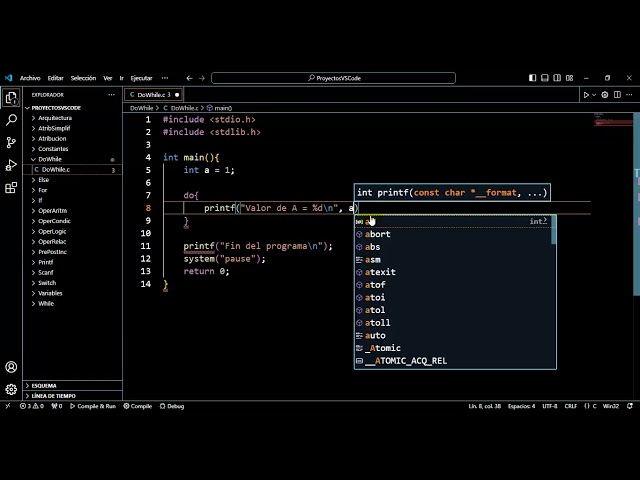Expand the Arquitectura folder
The height and width of the screenshot is (480, 640).
tap(55, 117)
